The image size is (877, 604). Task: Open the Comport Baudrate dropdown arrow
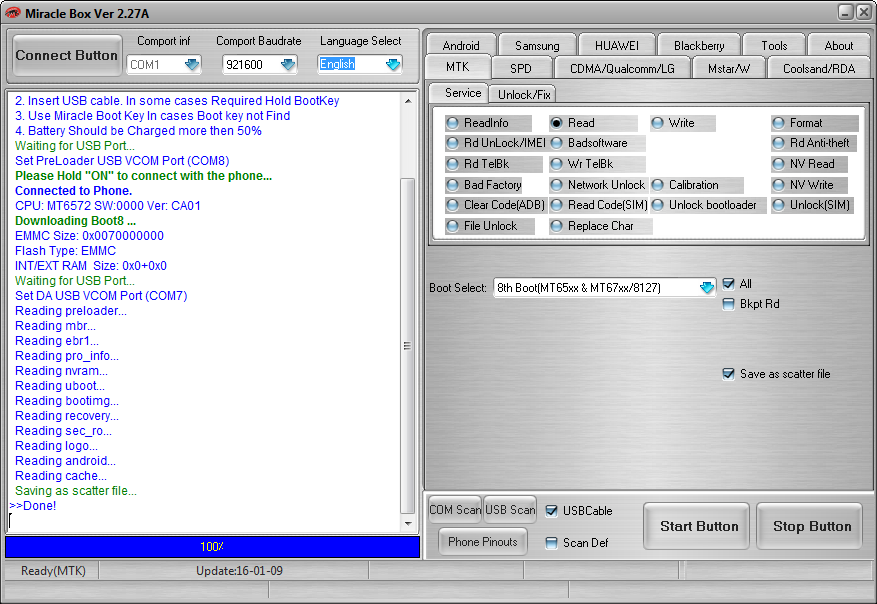[288, 64]
